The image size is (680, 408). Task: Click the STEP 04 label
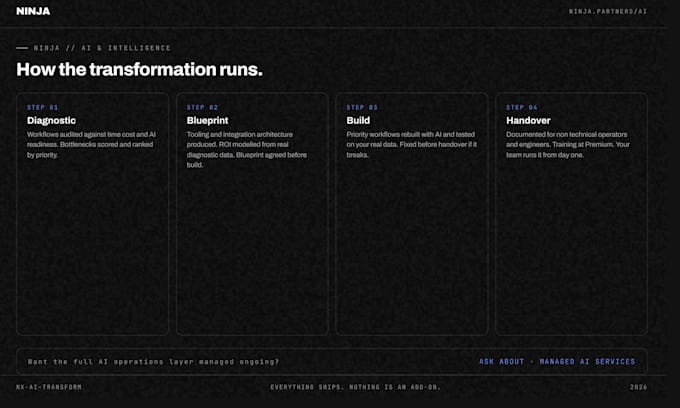[x=522, y=107]
